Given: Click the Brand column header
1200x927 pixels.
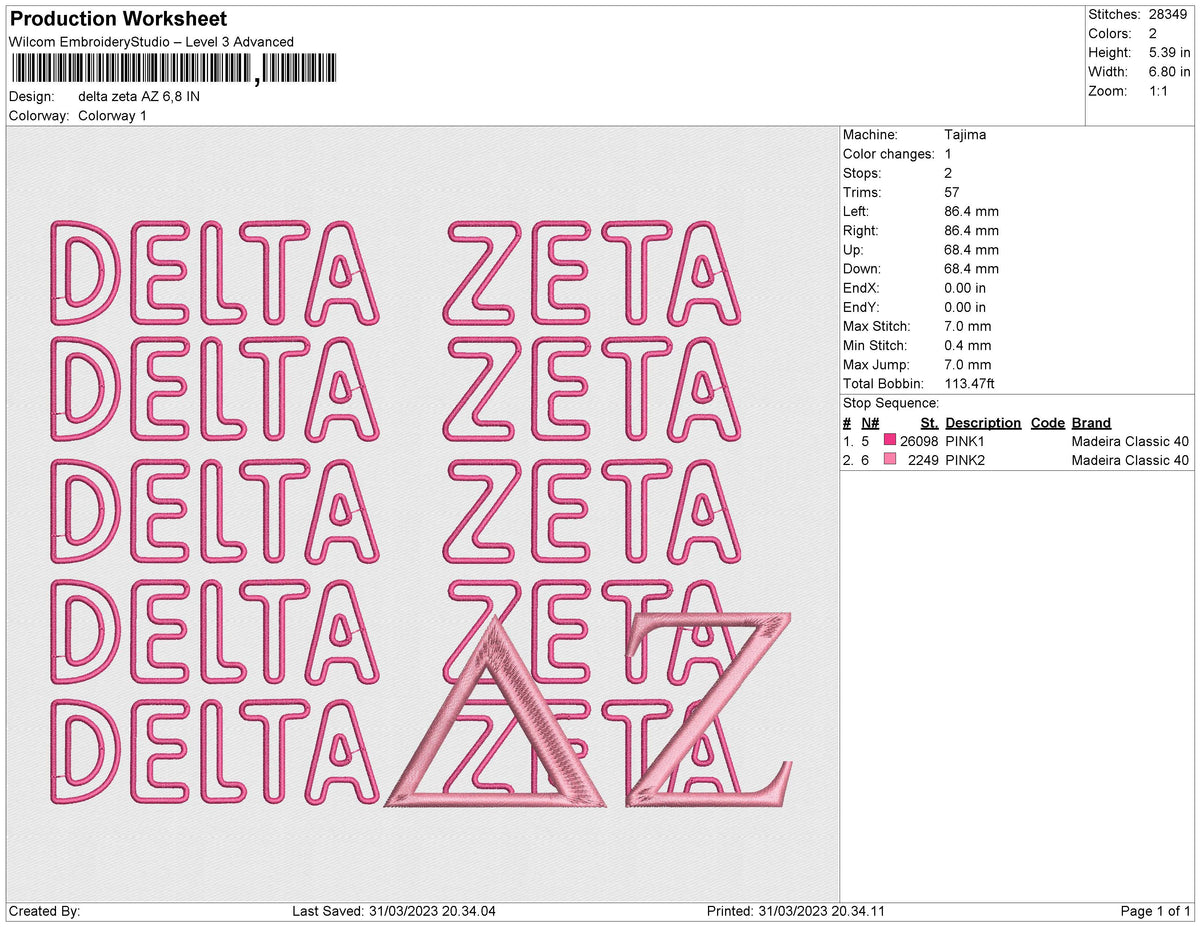Looking at the screenshot, I should tap(1091, 422).
